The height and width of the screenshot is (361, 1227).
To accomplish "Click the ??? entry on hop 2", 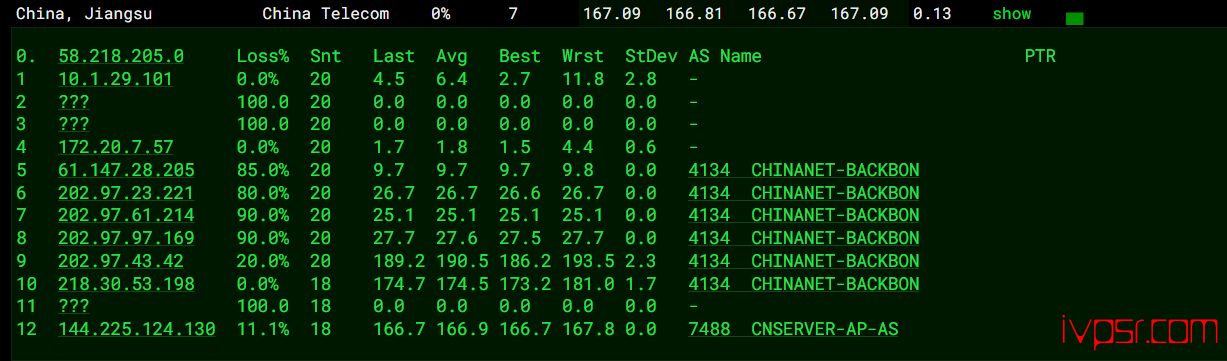I will (x=74, y=102).
